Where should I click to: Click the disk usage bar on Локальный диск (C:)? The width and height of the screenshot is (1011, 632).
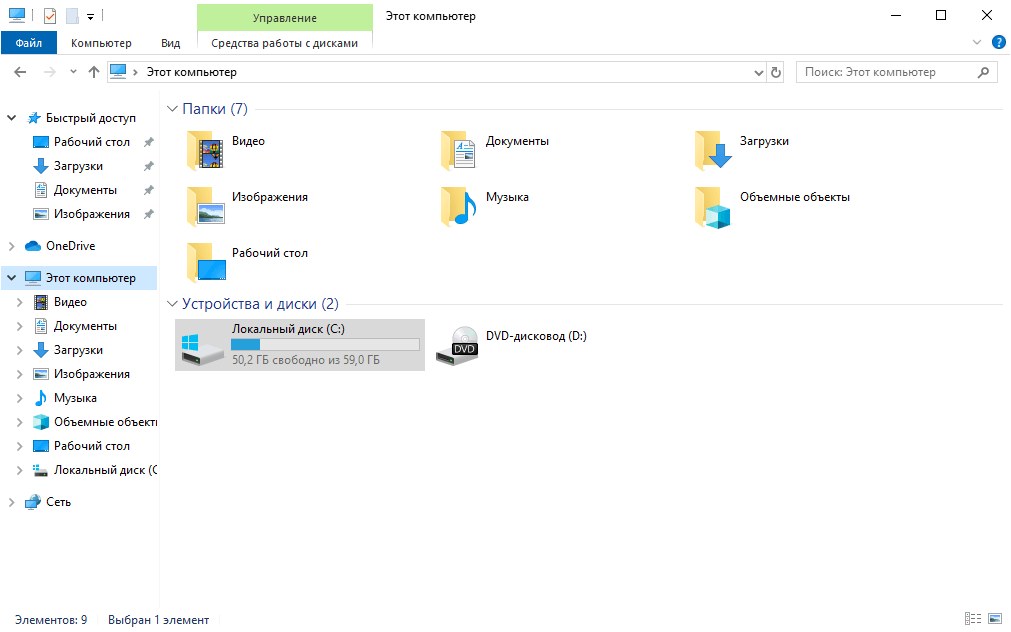[x=325, y=344]
